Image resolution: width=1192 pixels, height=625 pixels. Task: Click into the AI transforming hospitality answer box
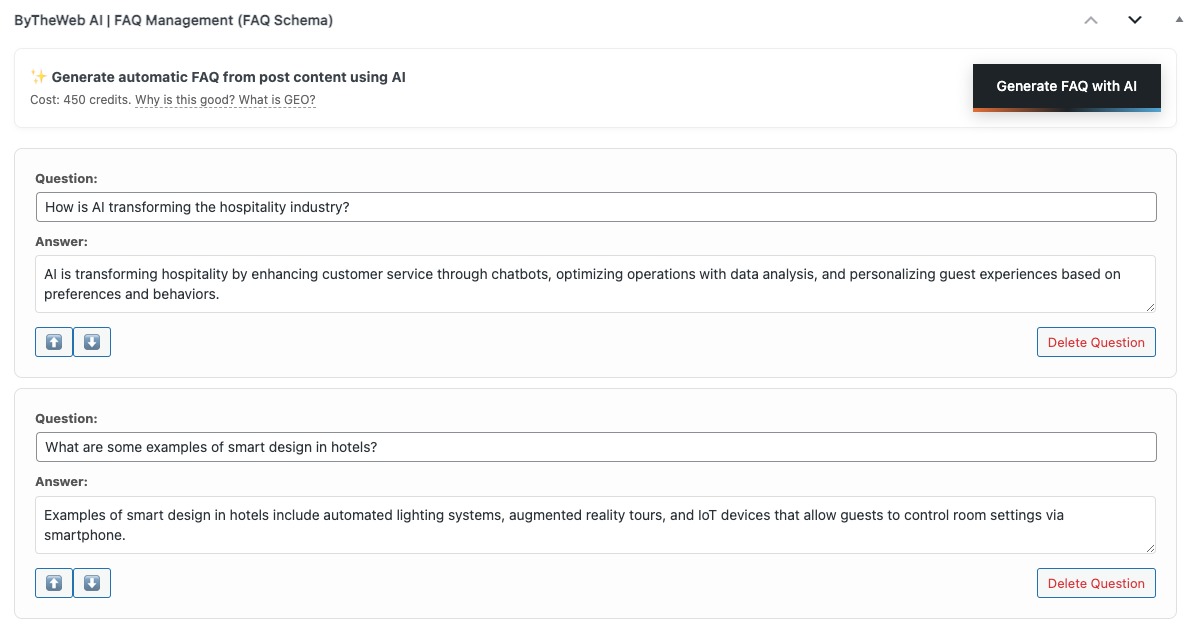click(595, 284)
